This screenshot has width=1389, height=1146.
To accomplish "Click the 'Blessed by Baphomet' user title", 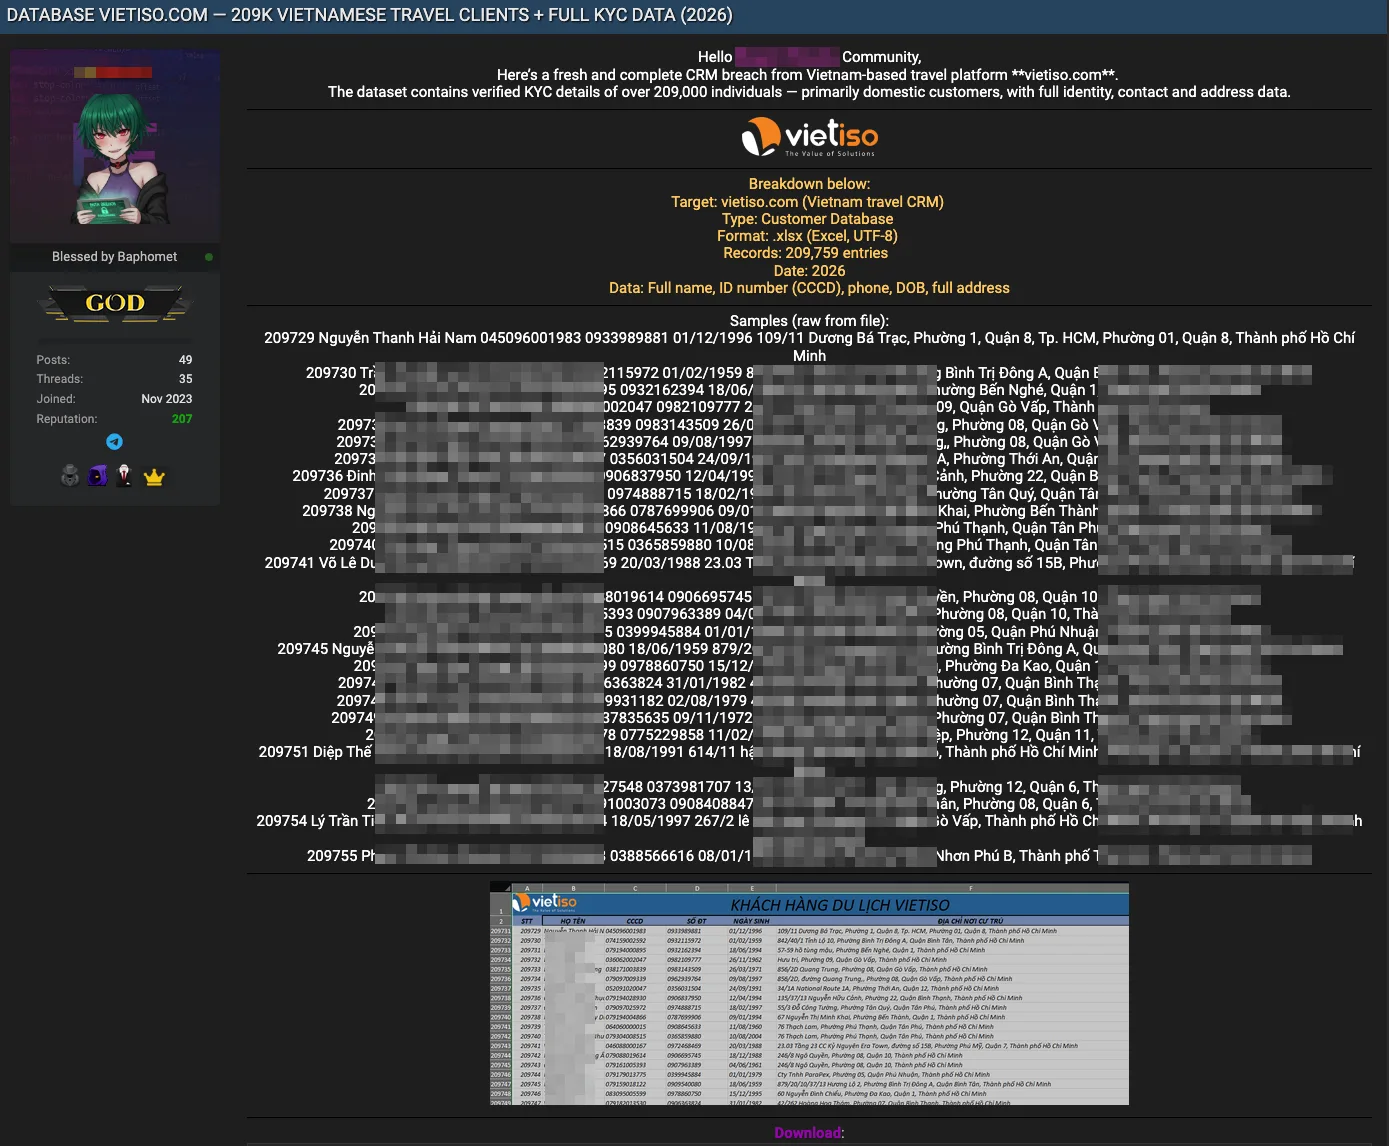I will 114,257.
